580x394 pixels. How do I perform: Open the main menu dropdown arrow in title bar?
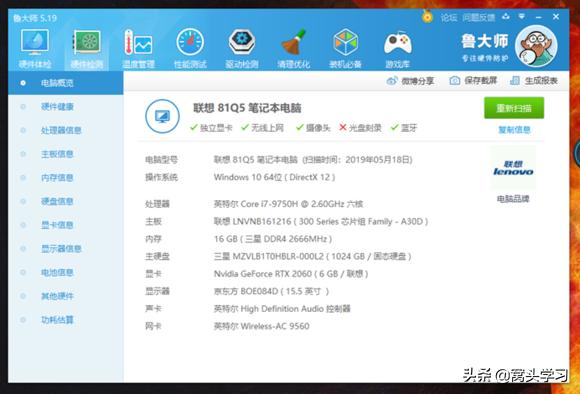[522, 17]
